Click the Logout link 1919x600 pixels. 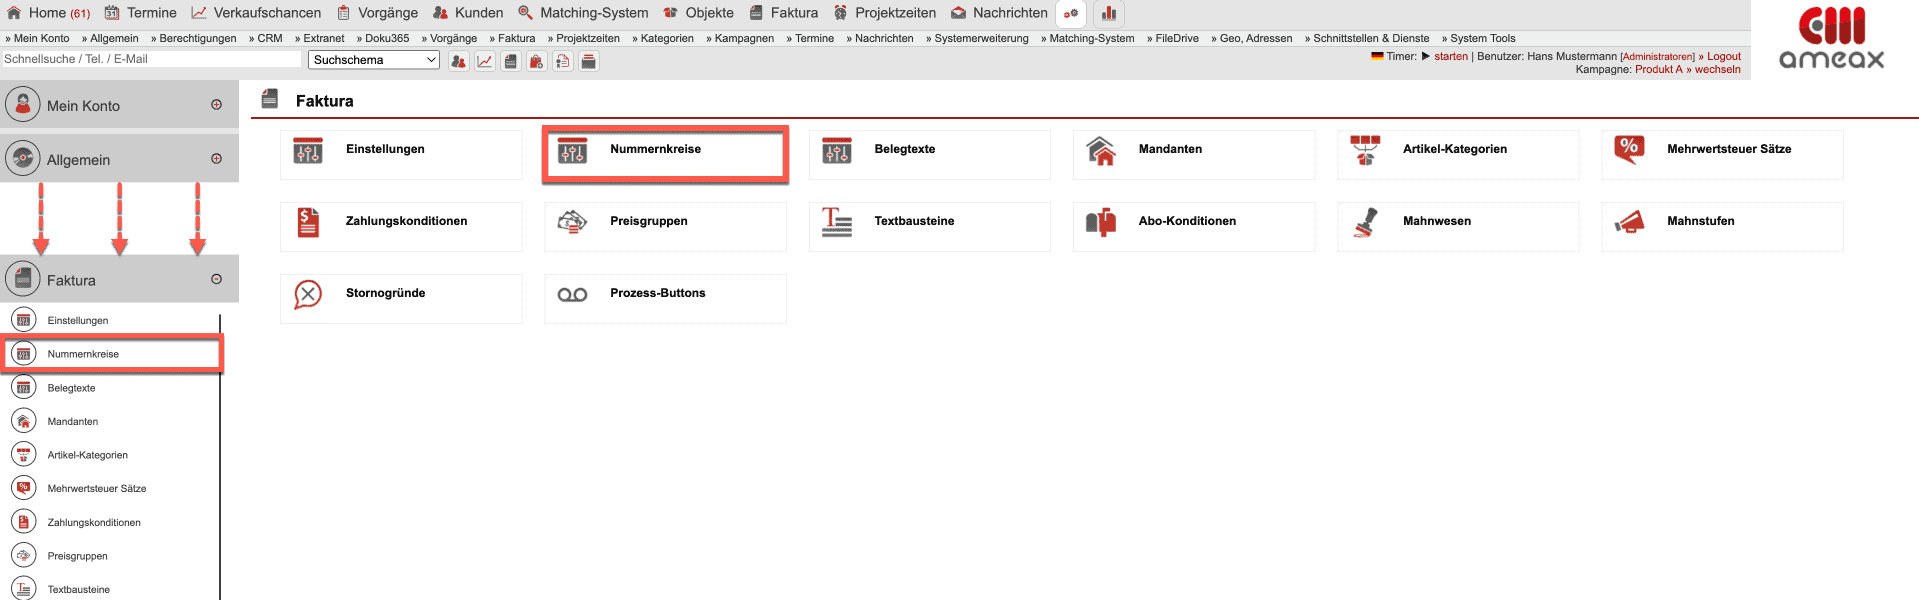[1723, 56]
